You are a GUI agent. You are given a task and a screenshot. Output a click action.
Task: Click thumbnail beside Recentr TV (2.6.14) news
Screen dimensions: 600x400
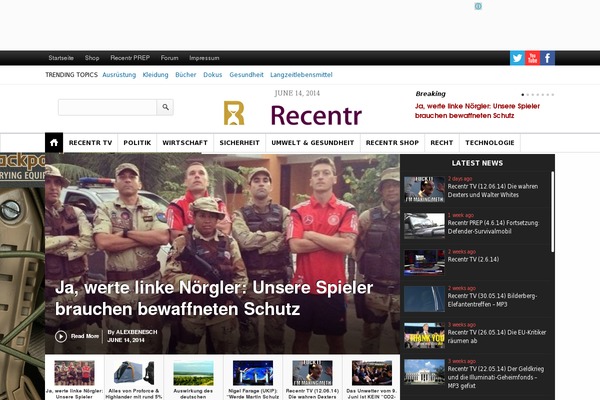click(x=424, y=263)
